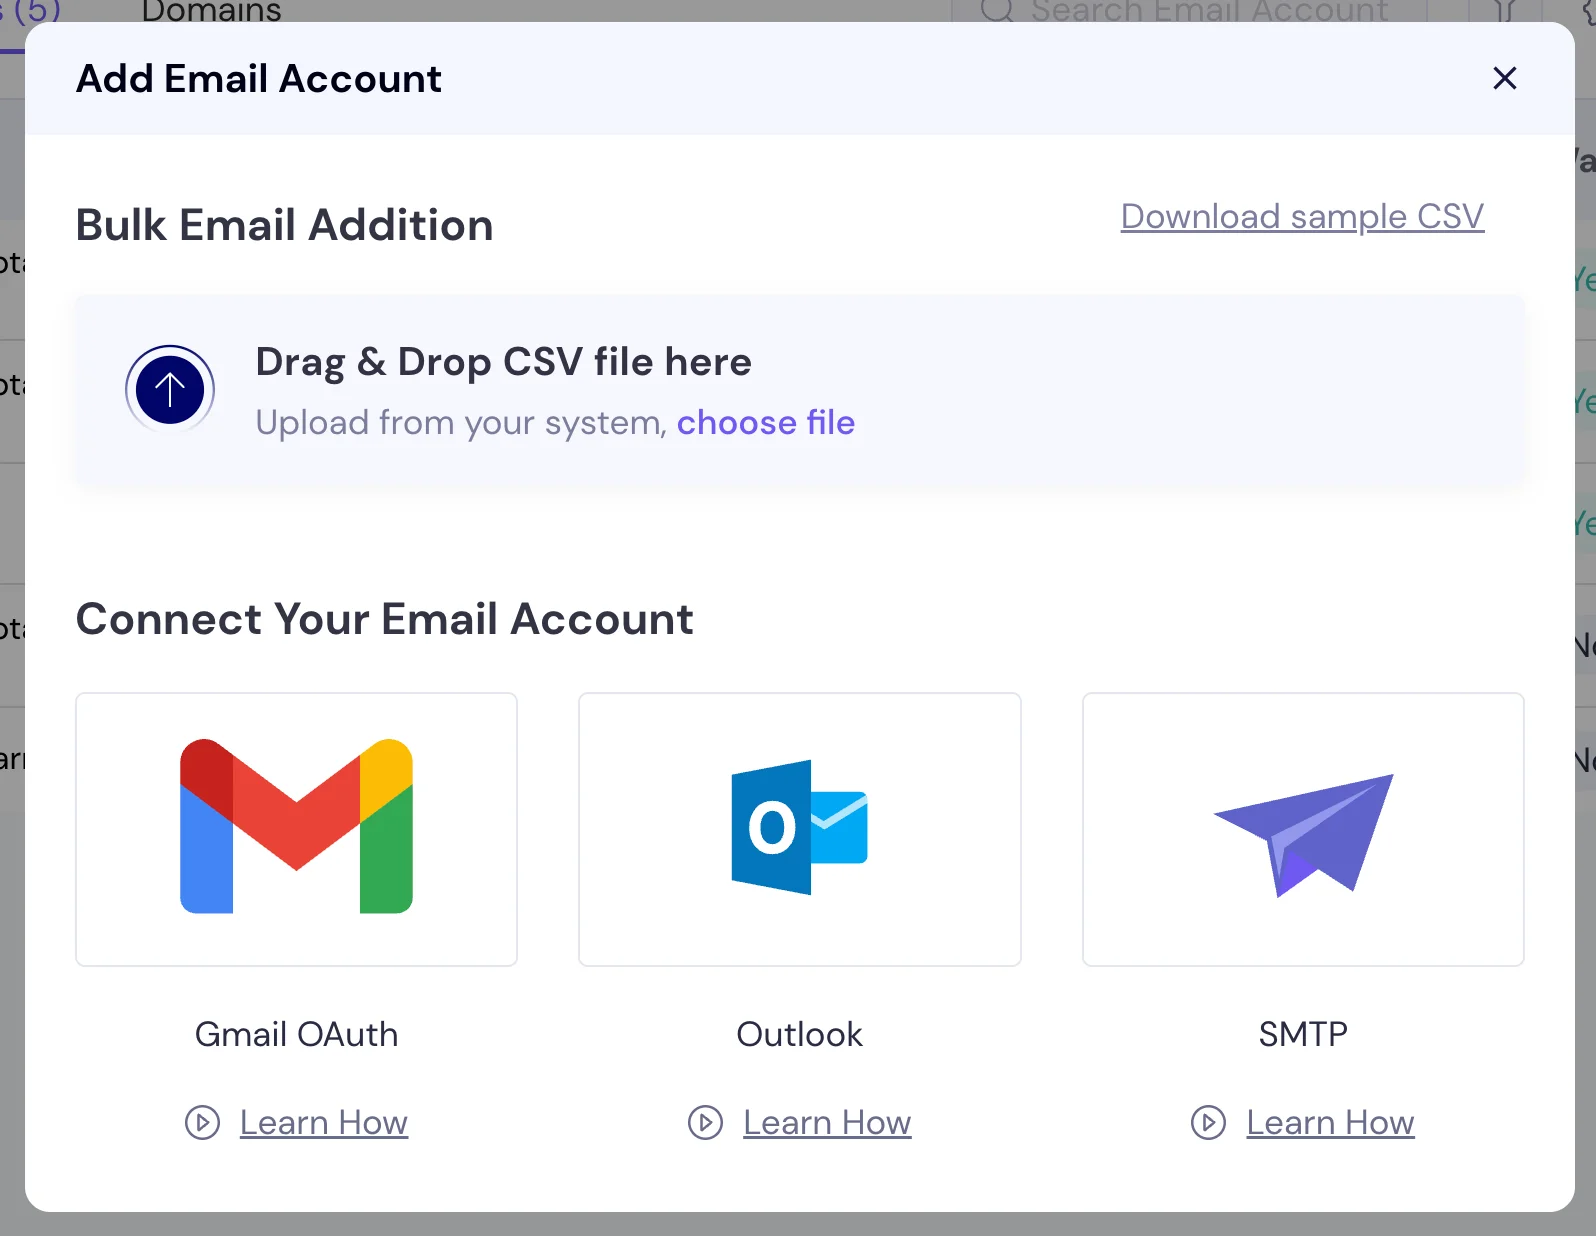1596x1236 pixels.
Task: Open Learn How under Outlook
Action: [x=827, y=1123]
